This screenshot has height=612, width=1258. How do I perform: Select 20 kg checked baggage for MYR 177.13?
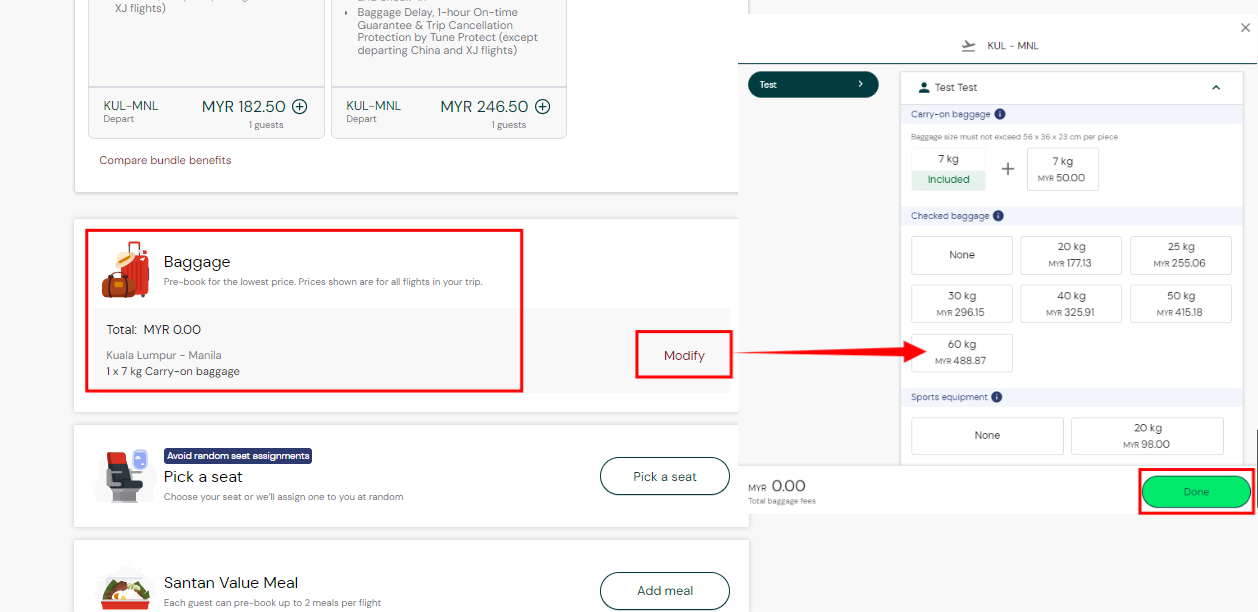pyautogui.click(x=1071, y=255)
